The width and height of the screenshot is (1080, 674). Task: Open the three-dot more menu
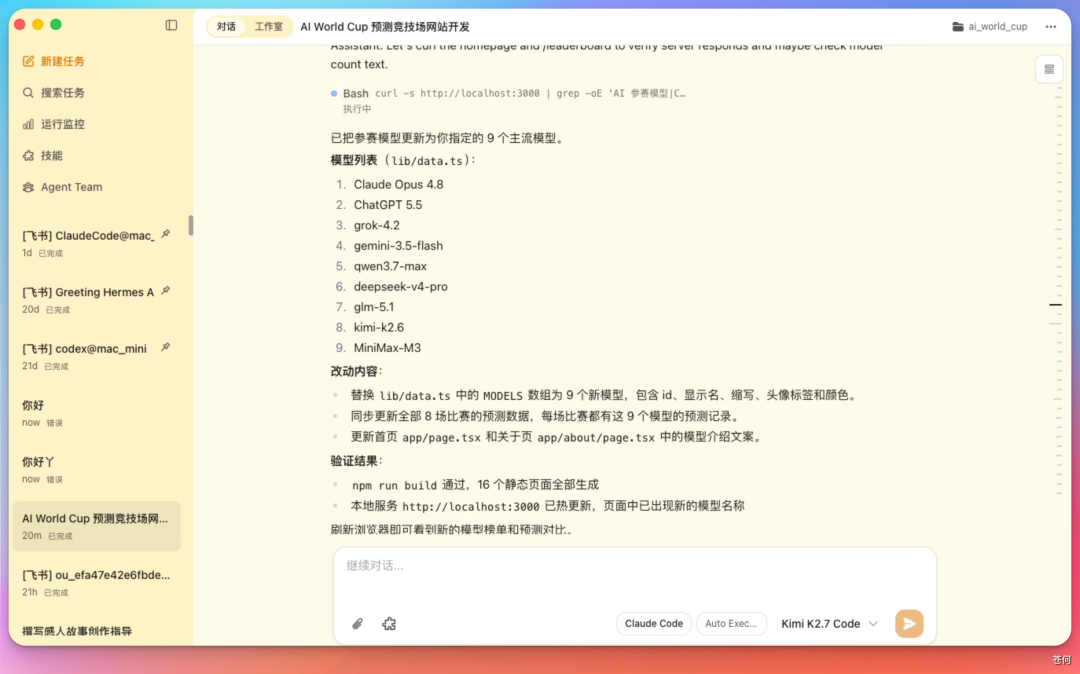(x=1050, y=26)
